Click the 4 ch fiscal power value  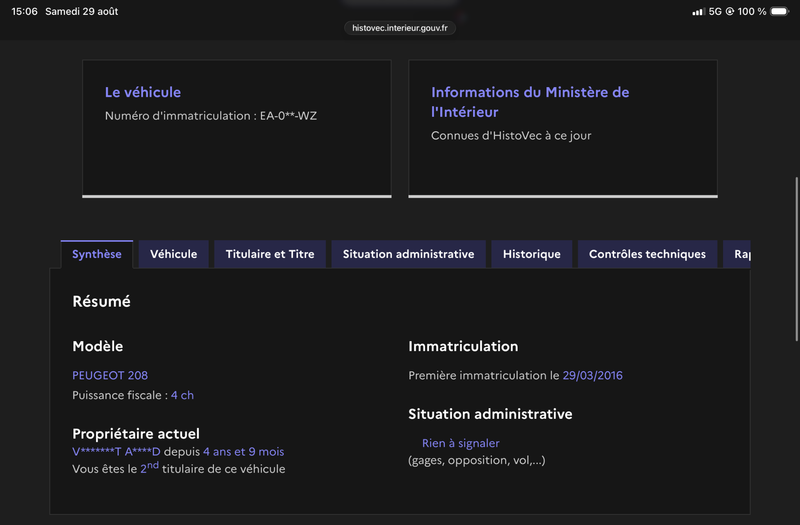(x=182, y=395)
